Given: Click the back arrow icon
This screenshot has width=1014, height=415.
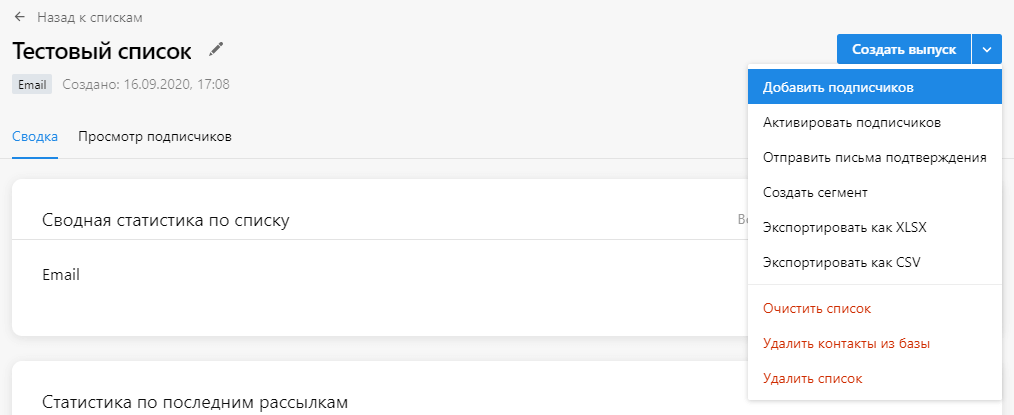Looking at the screenshot, I should coord(19,18).
